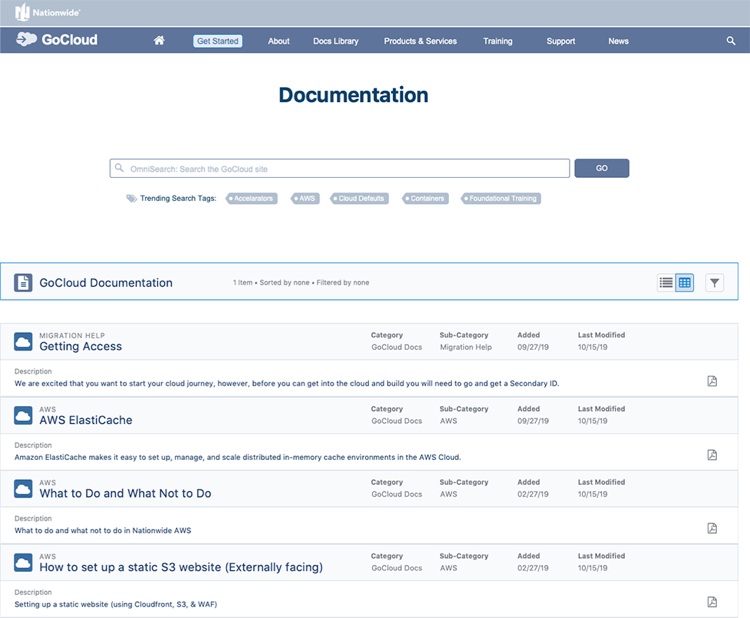Screen dimensions: 750x618
Task: Click 'Migration Help' sub-category value
Action: pos(465,347)
